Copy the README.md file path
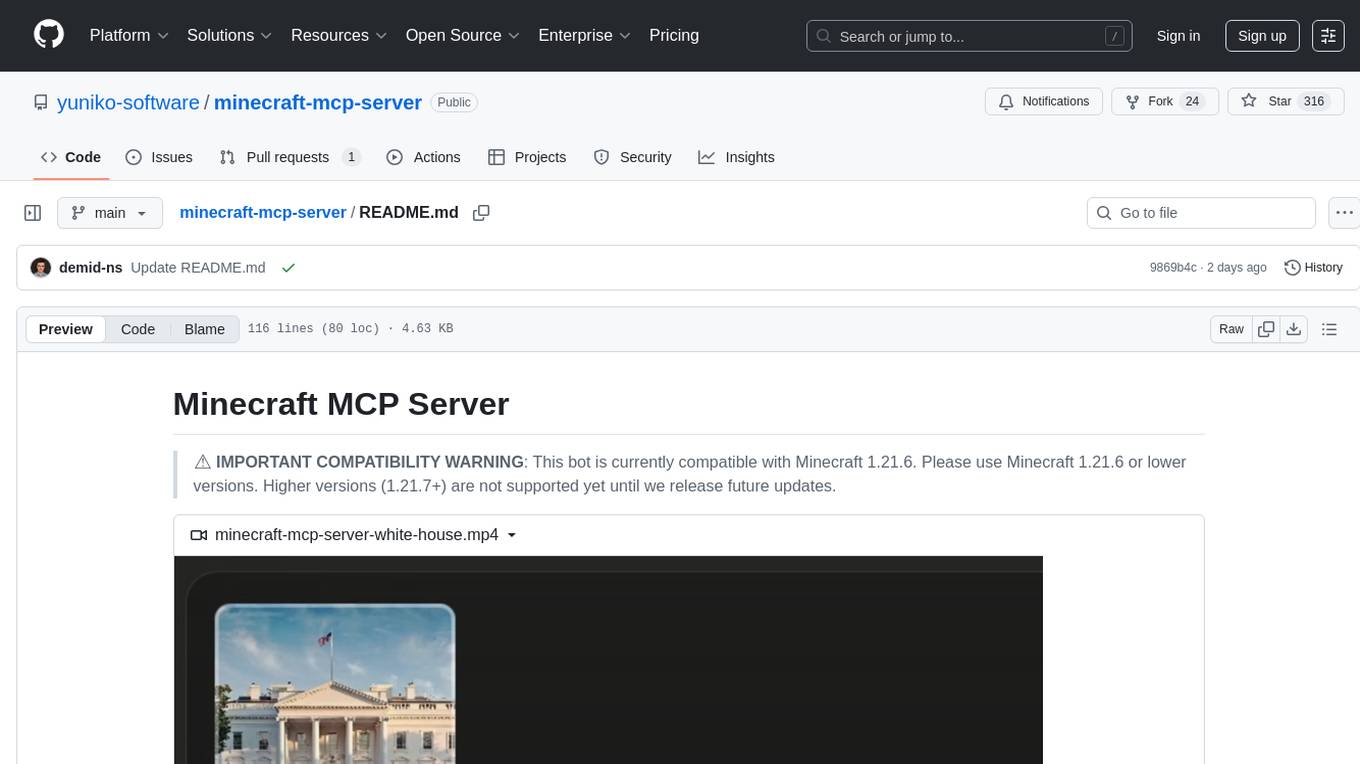The image size is (1360, 764). [481, 213]
